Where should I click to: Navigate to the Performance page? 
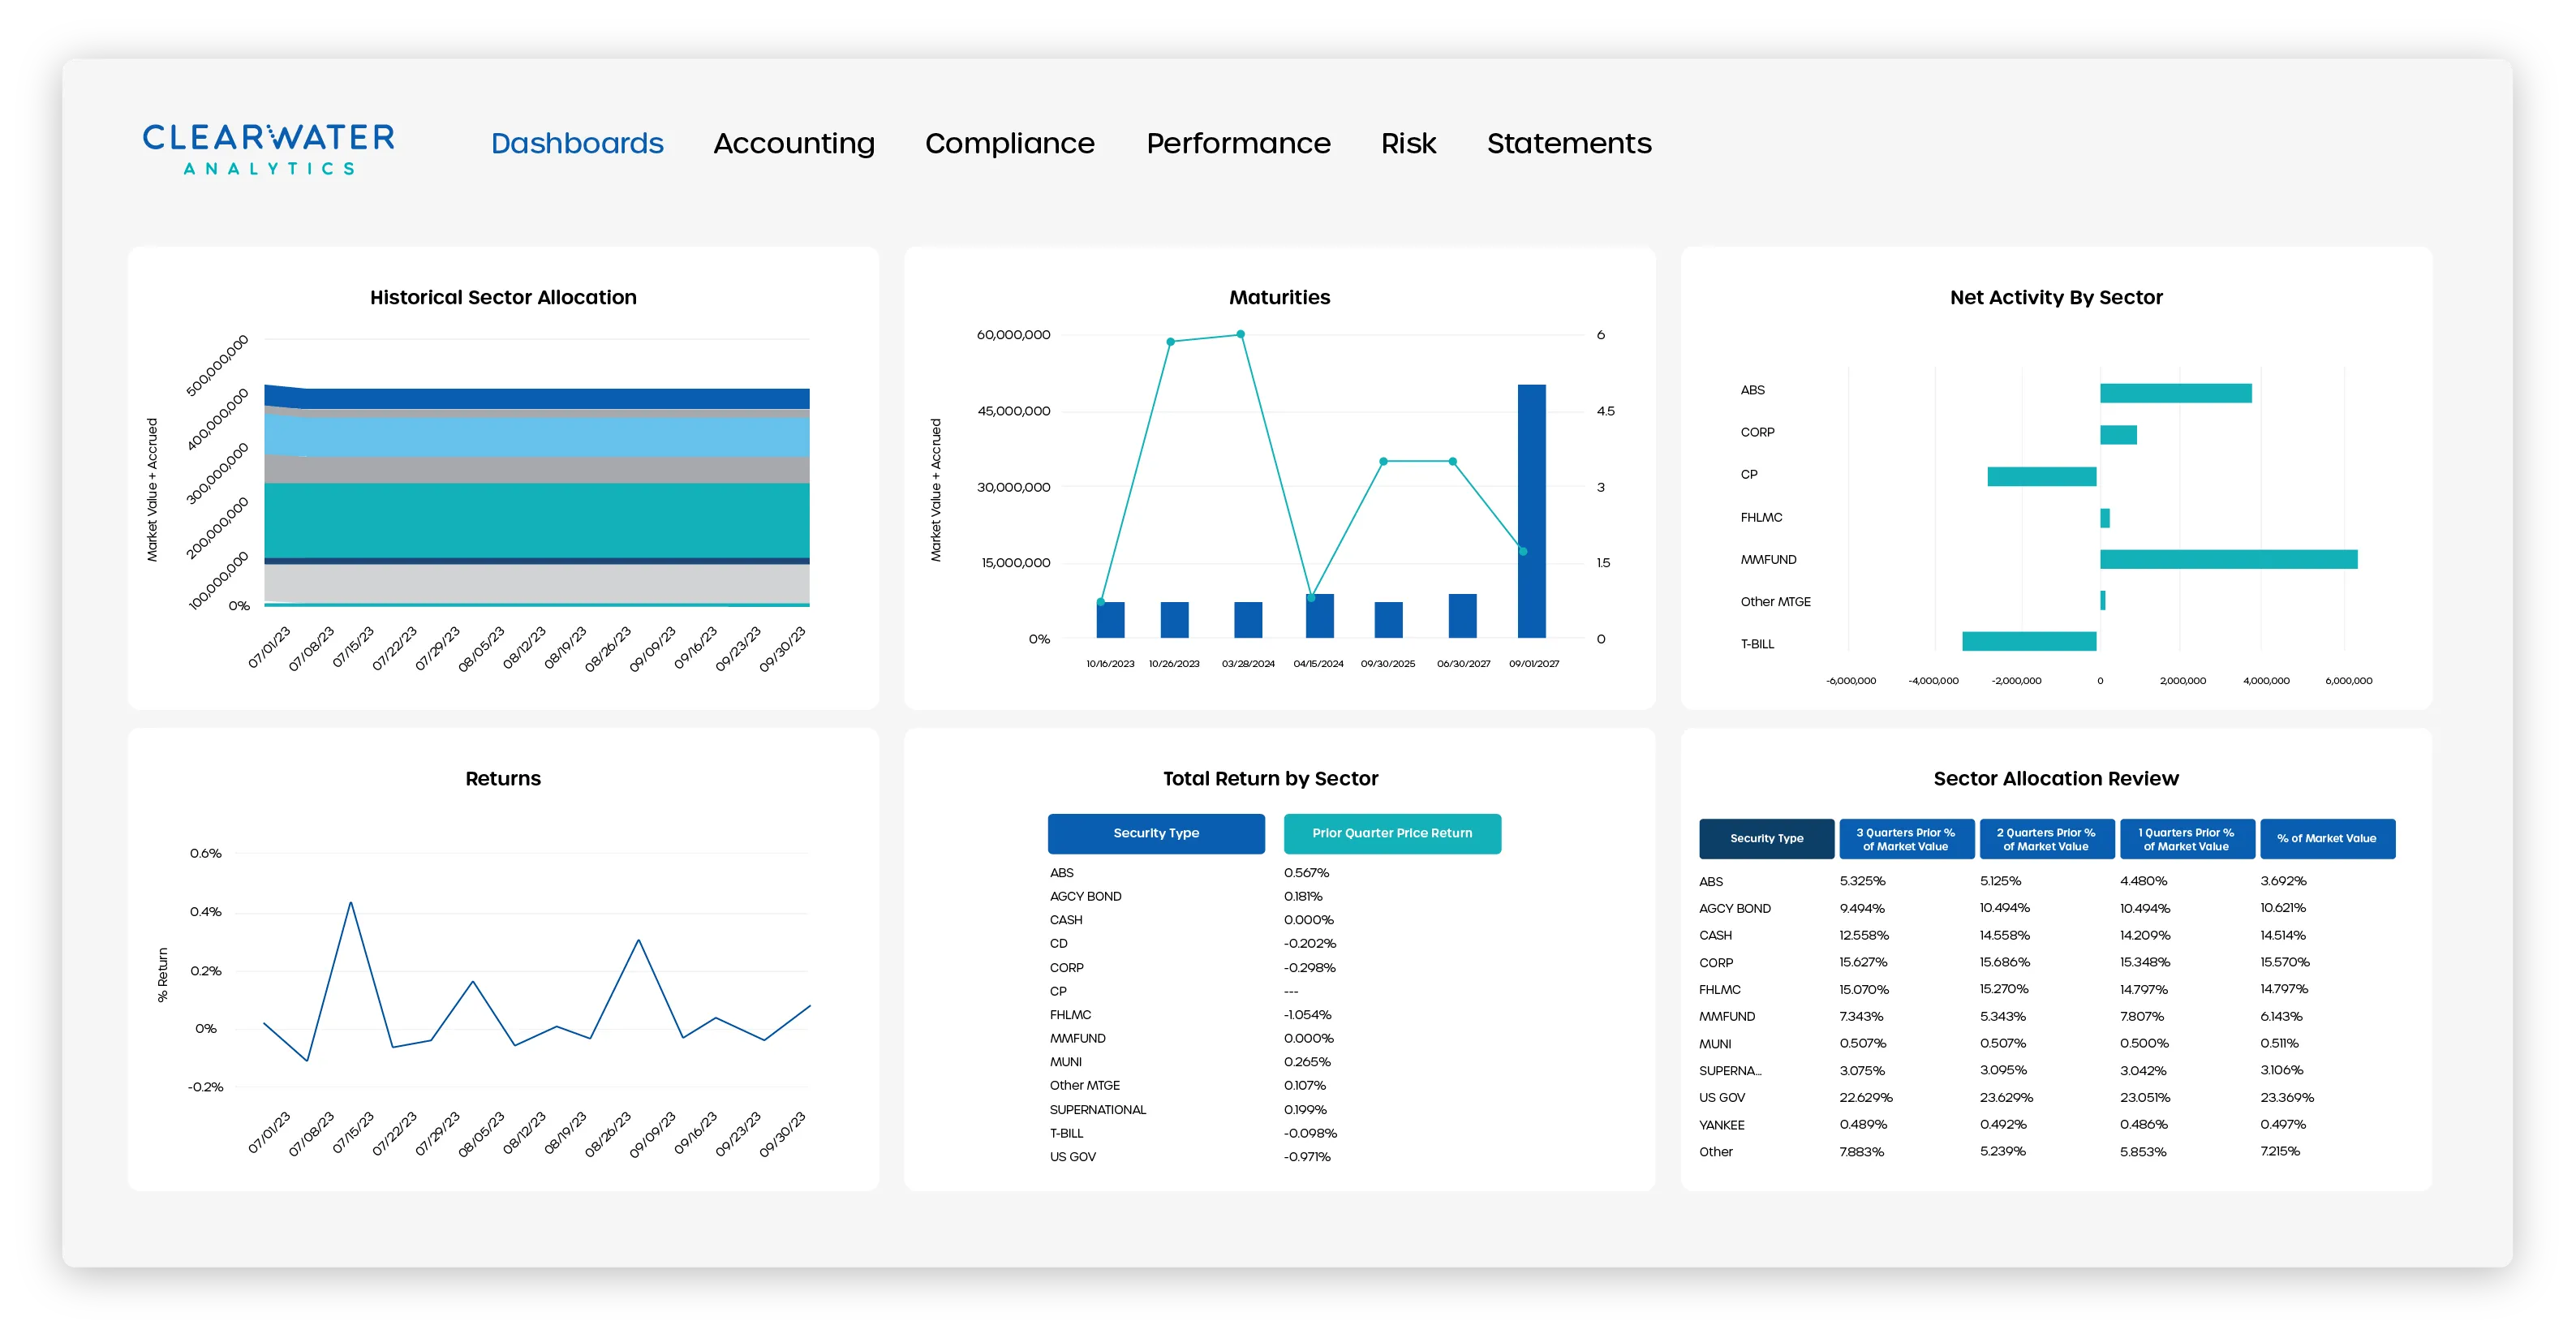(1239, 143)
